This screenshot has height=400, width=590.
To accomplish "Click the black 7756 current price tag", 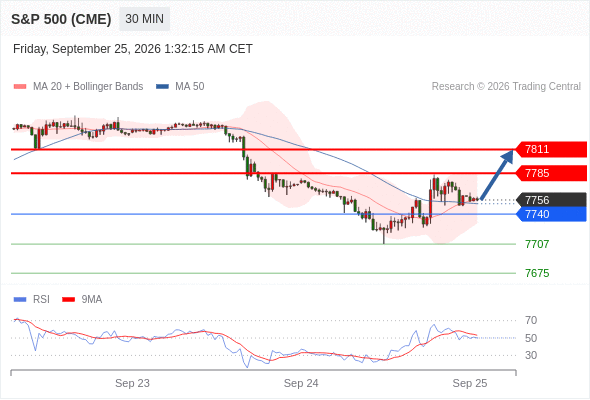I will pyautogui.click(x=551, y=200).
